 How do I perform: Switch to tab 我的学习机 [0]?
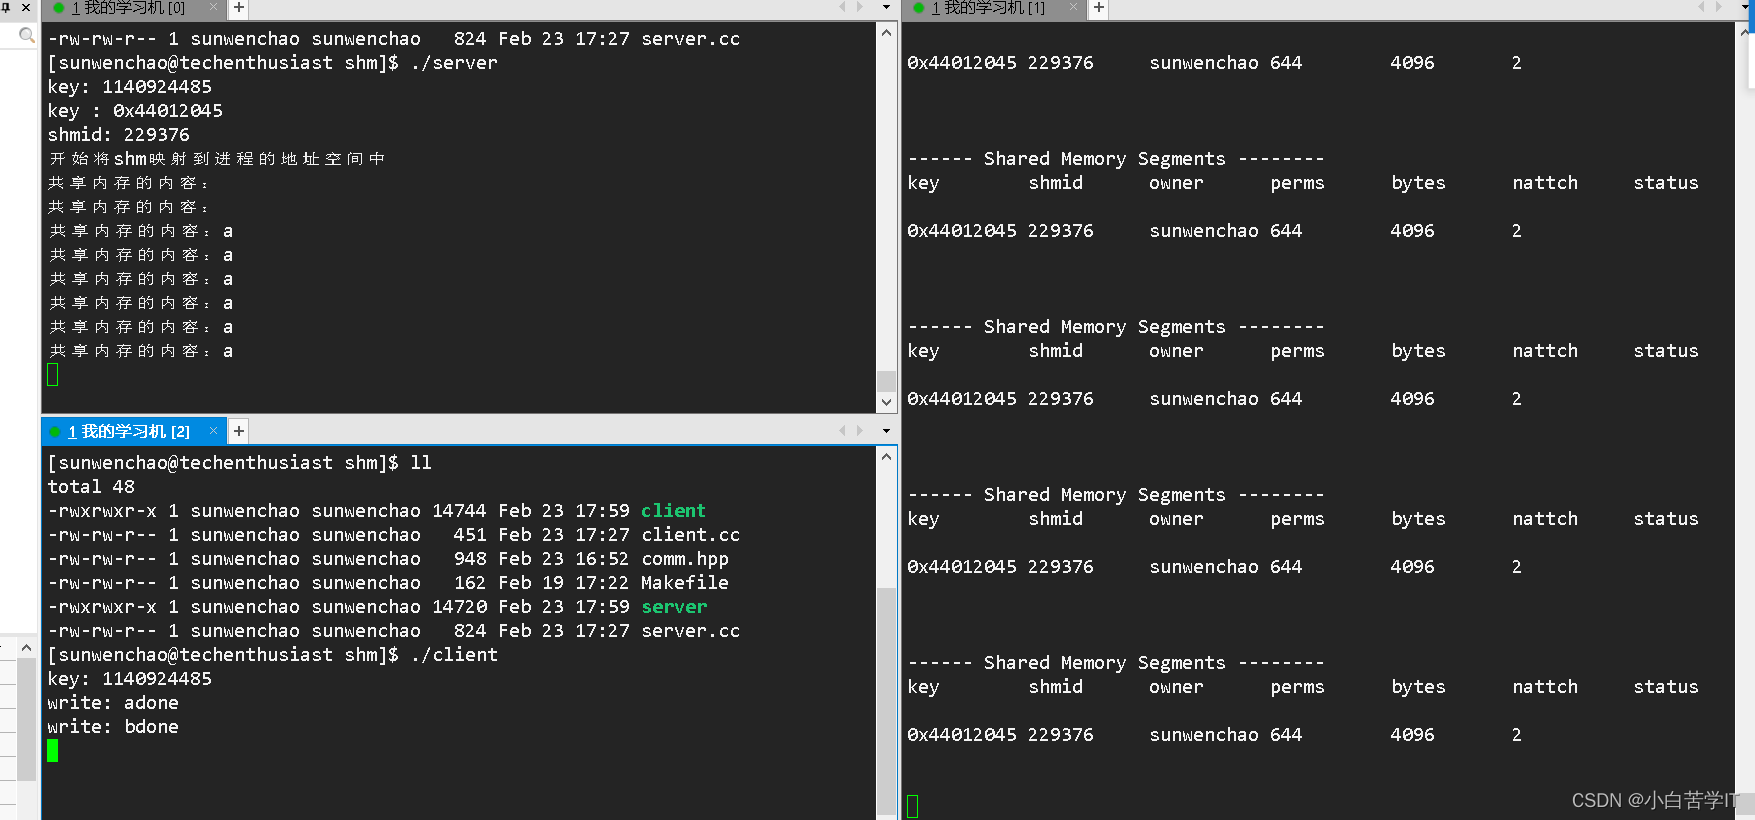pyautogui.click(x=128, y=8)
